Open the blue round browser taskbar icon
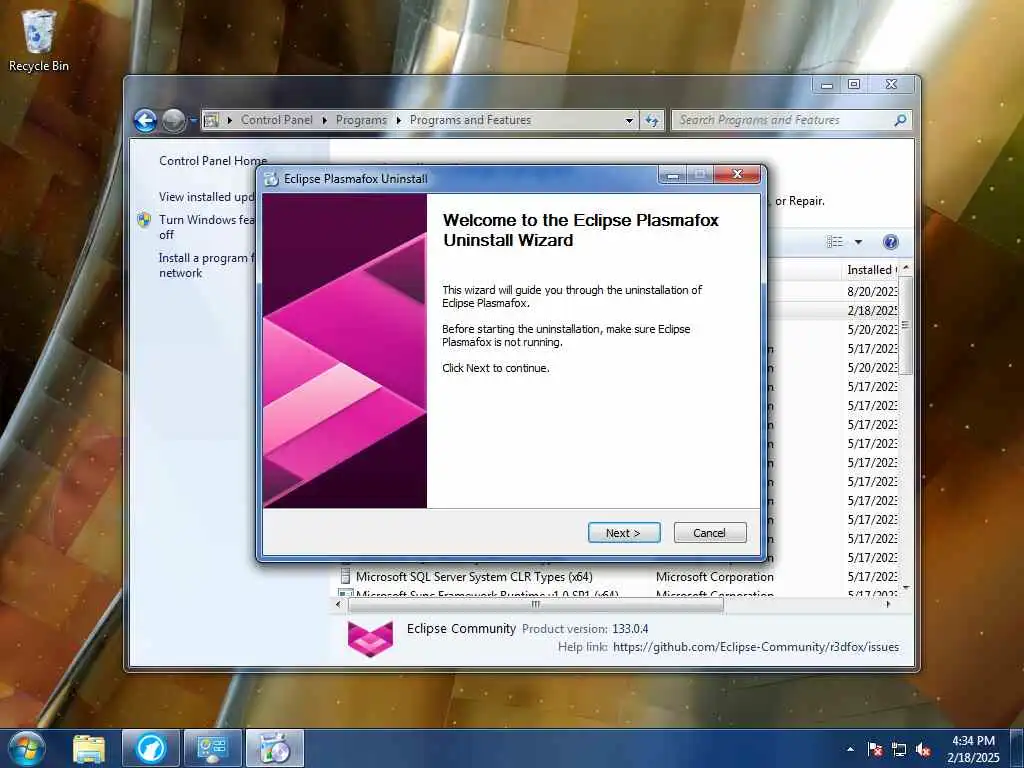 tap(150, 748)
